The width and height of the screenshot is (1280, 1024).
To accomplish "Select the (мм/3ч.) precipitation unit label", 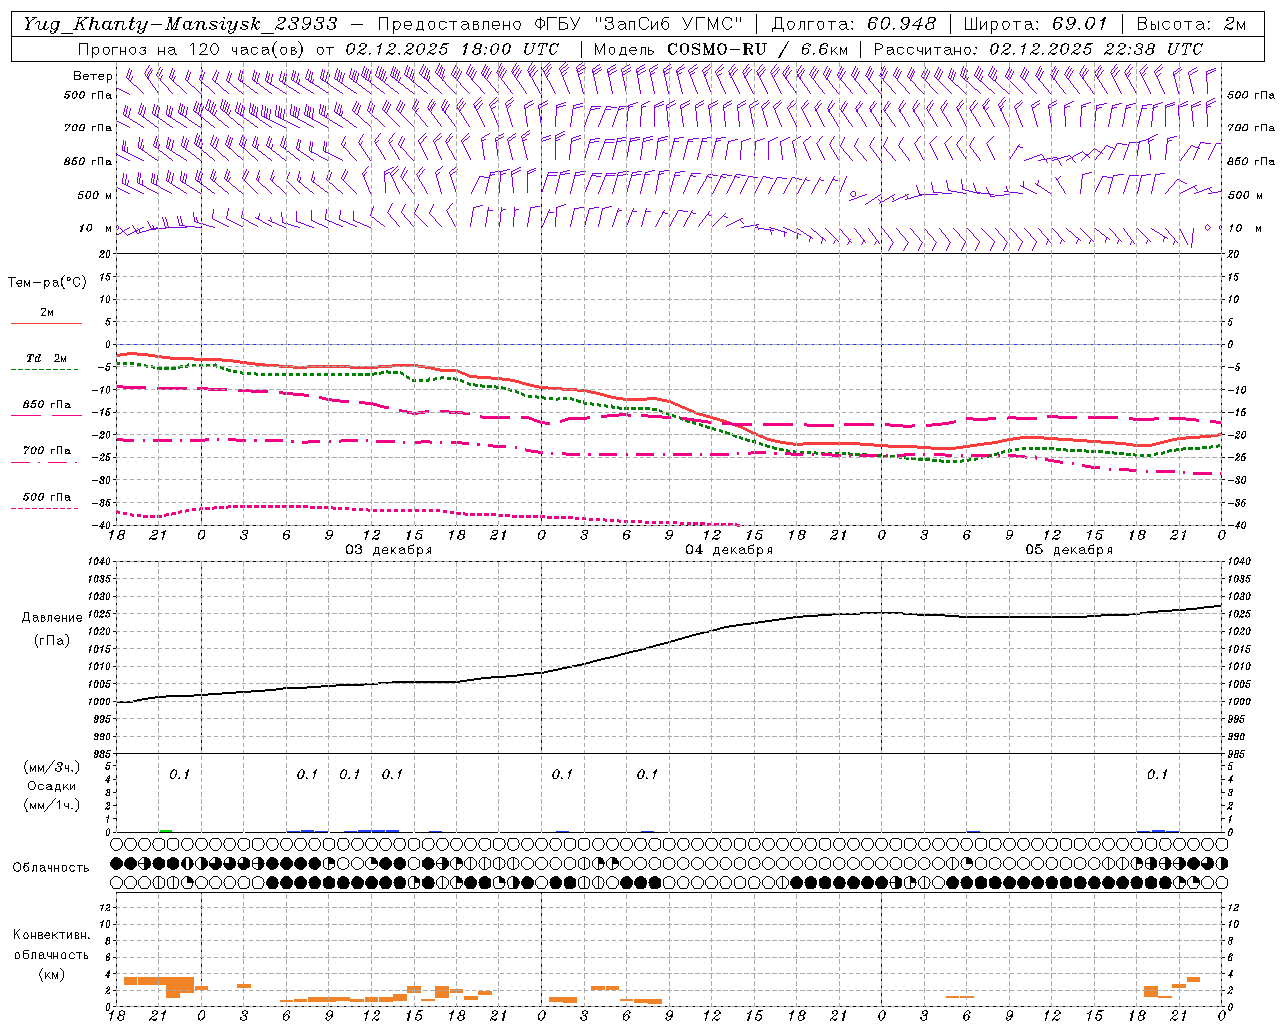I will [52, 767].
